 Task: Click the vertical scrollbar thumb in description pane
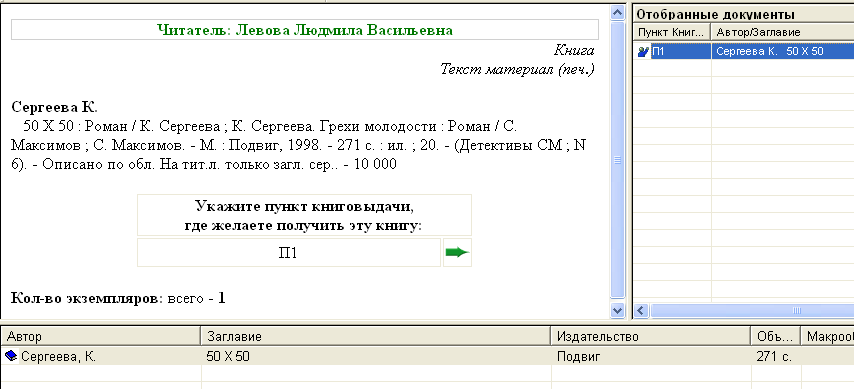tap(617, 160)
